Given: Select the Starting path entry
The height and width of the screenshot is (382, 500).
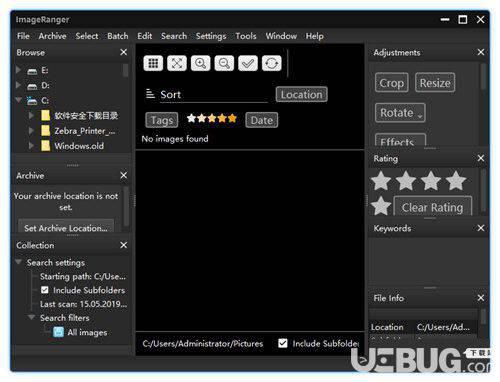Looking at the screenshot, I should tap(83, 276).
